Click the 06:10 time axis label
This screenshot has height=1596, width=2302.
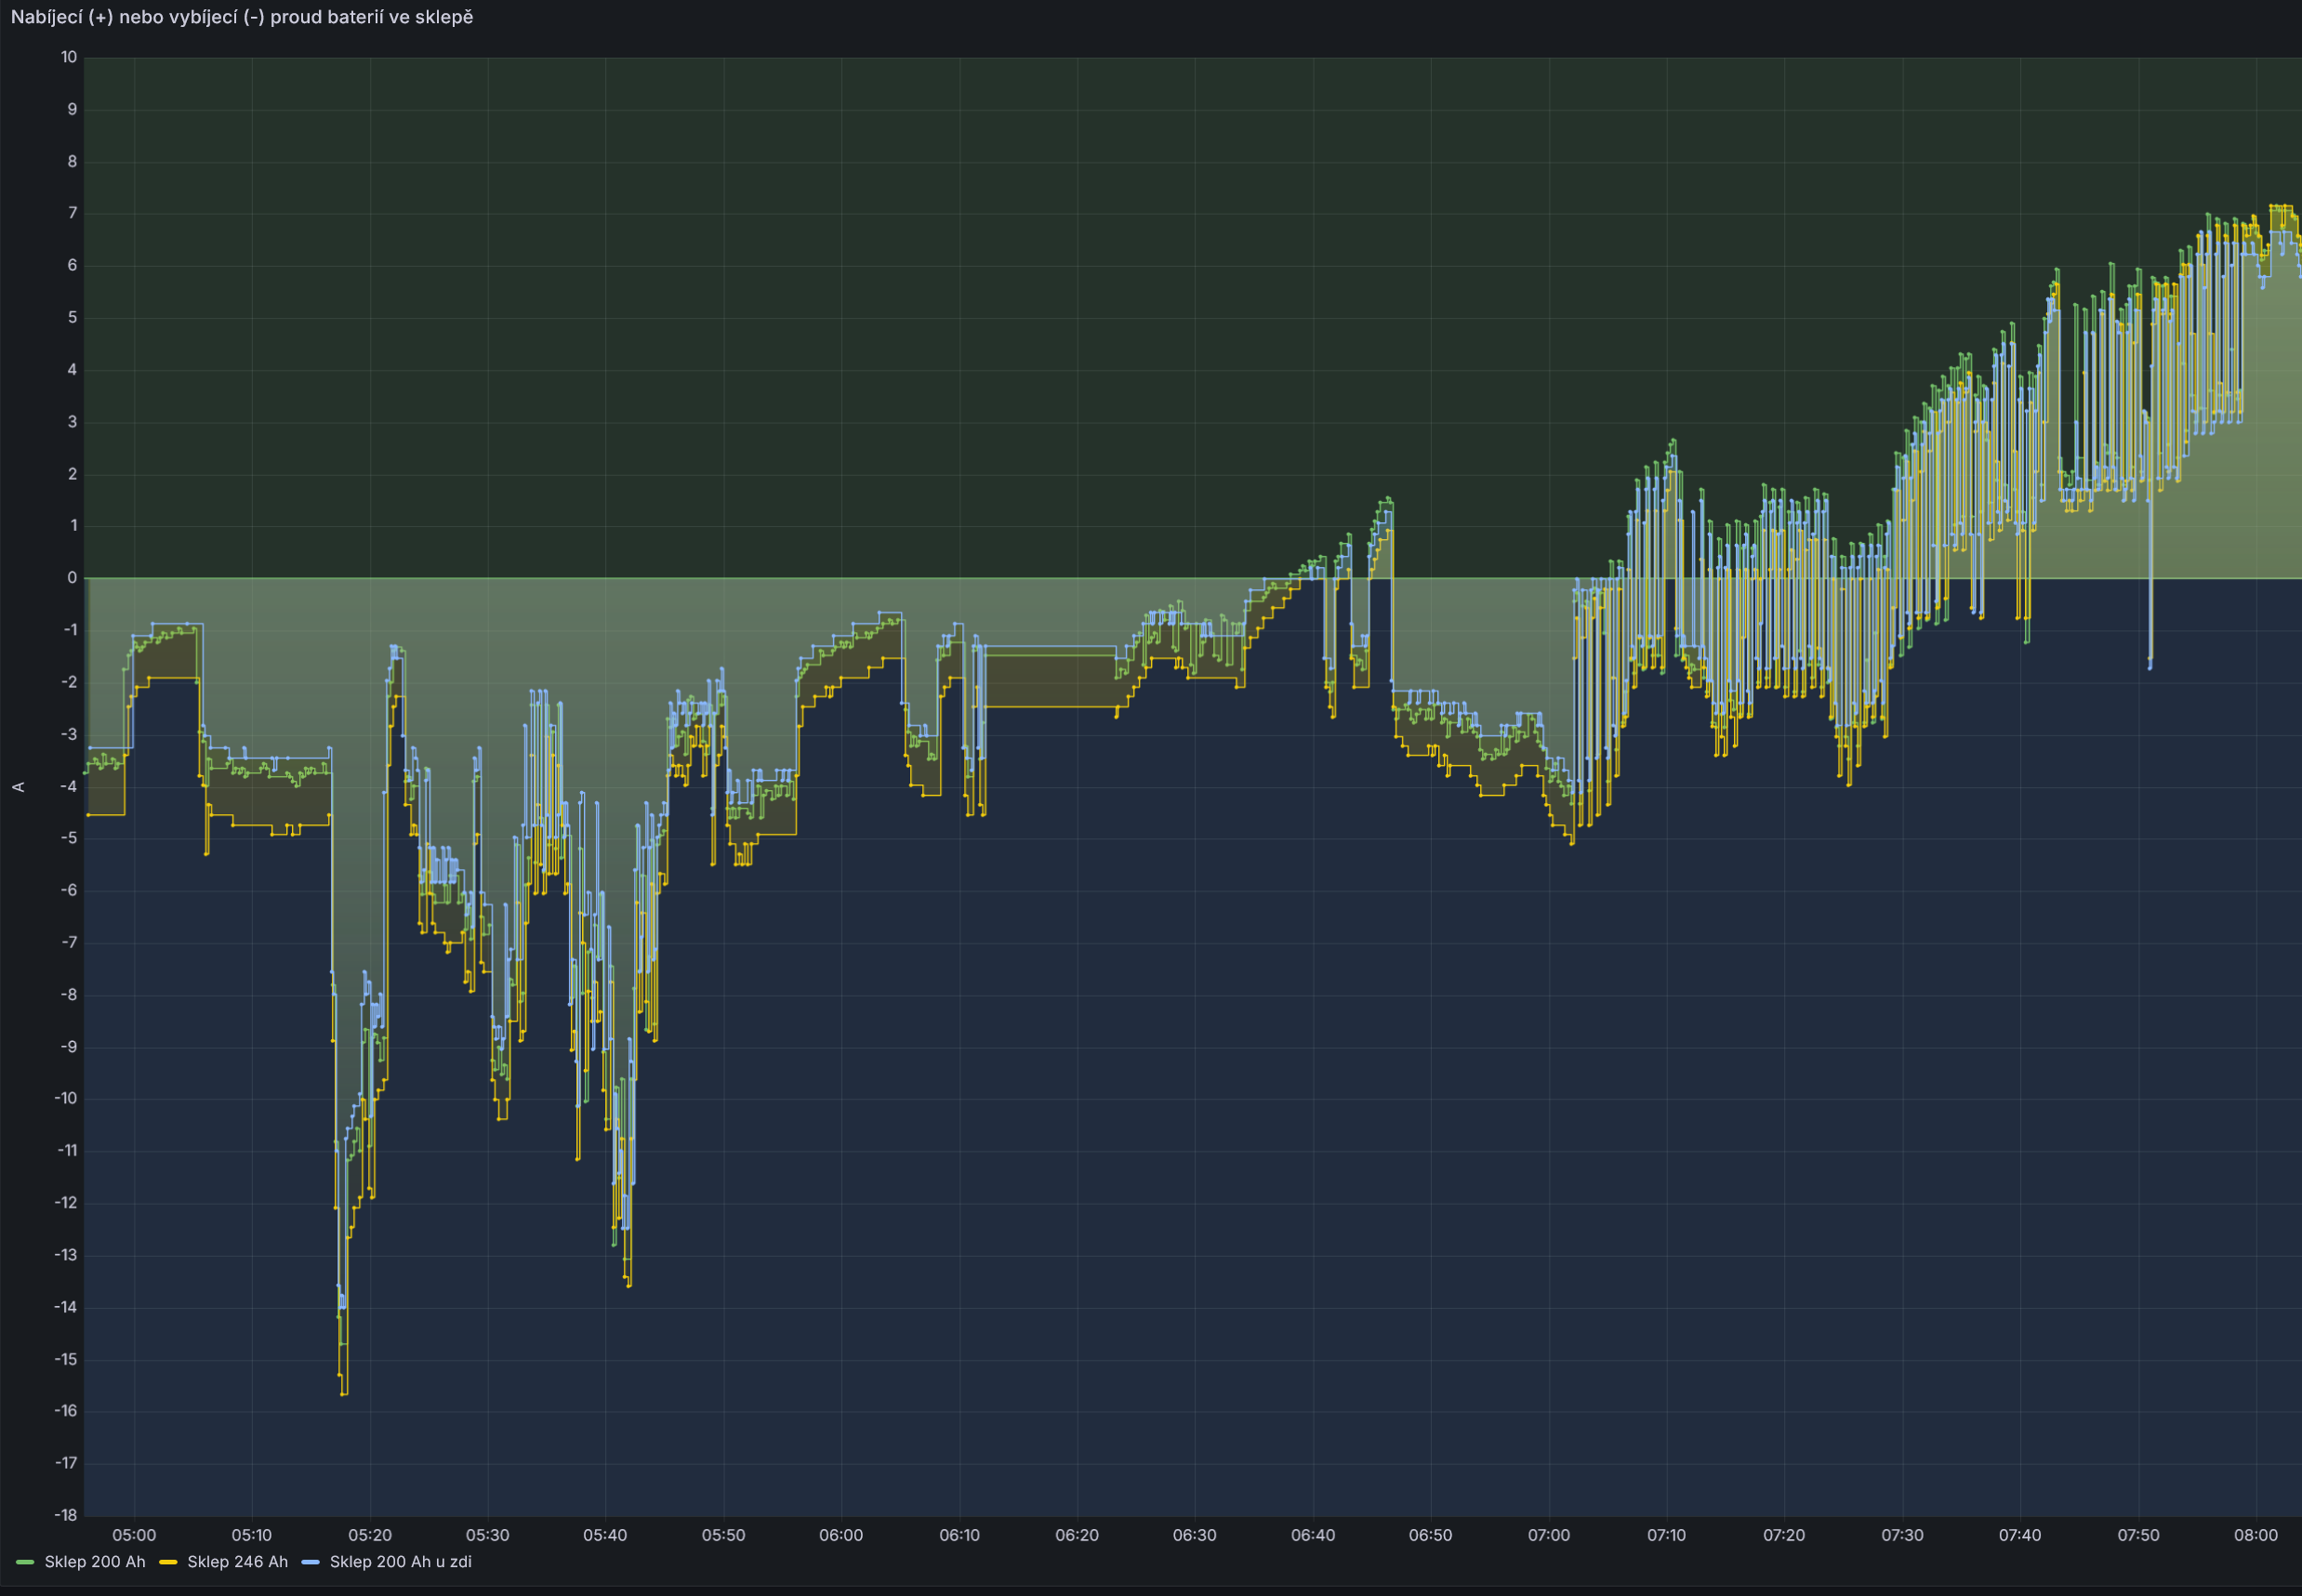click(x=959, y=1535)
